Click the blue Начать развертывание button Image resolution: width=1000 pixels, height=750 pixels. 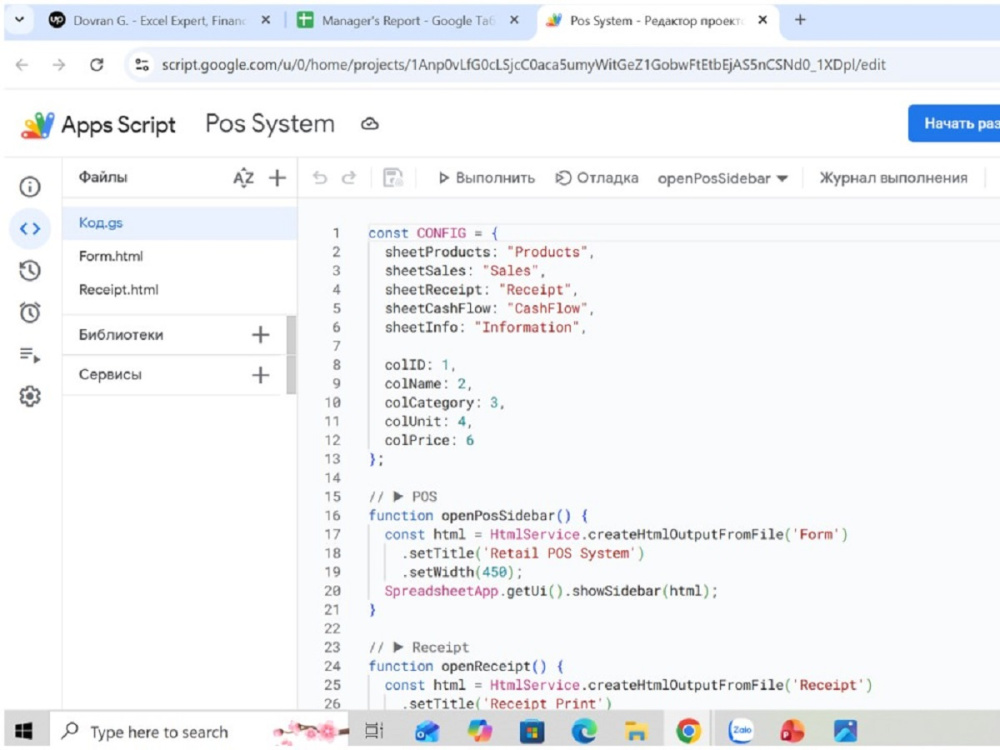coord(954,123)
